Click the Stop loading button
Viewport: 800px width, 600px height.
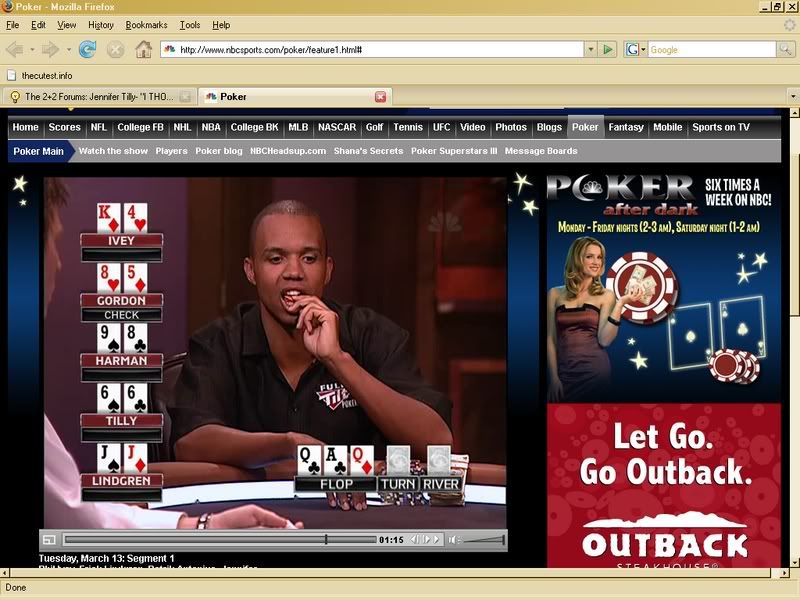(x=115, y=49)
